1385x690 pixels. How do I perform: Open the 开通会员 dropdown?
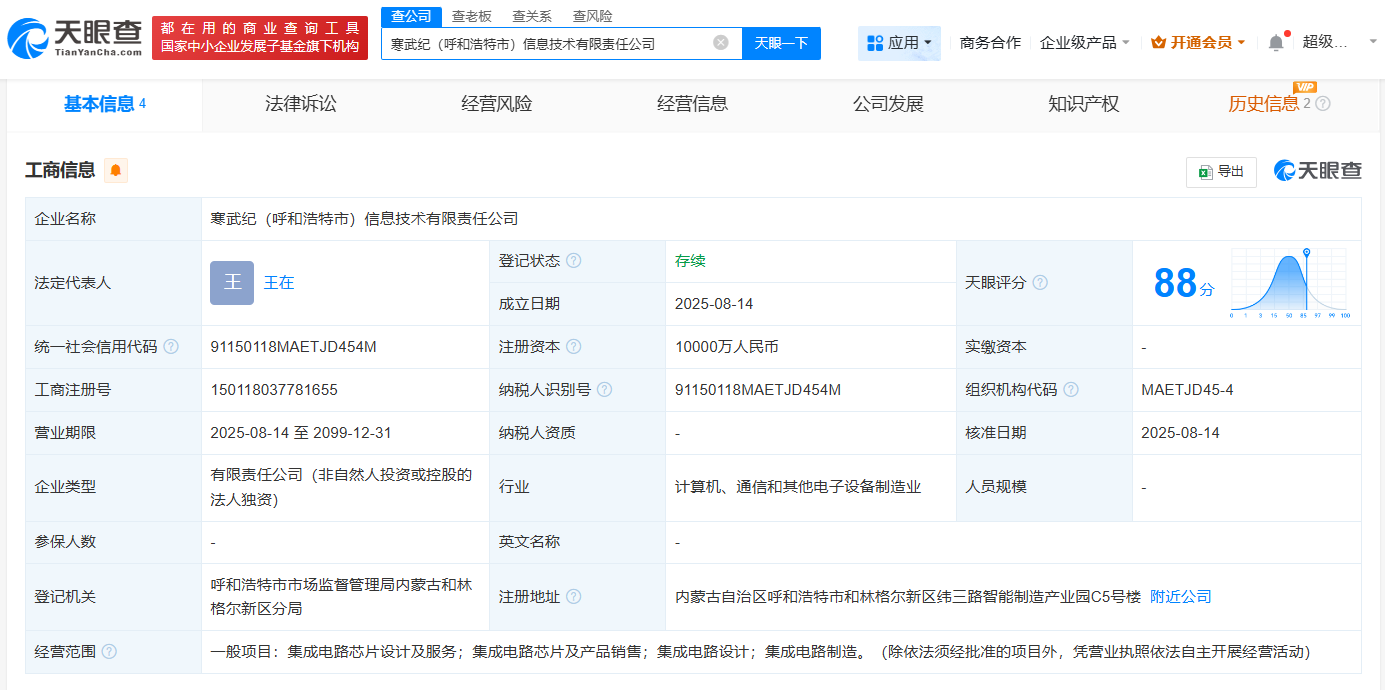click(1198, 42)
